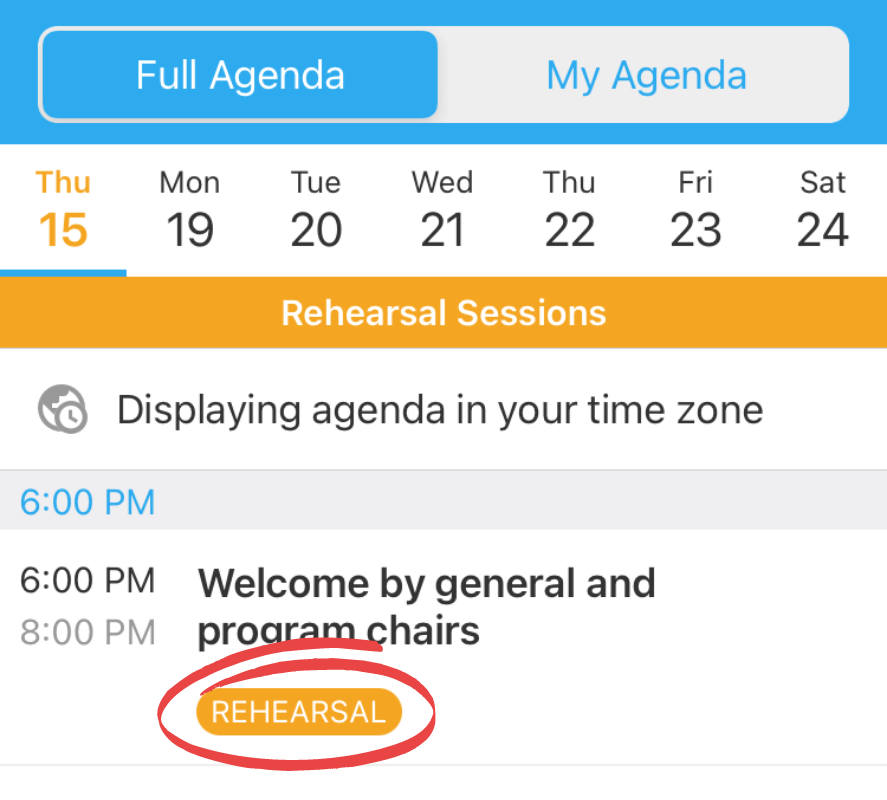Open the Welcome by general and program chairs session
The image size is (887, 800).
pyautogui.click(x=426, y=606)
